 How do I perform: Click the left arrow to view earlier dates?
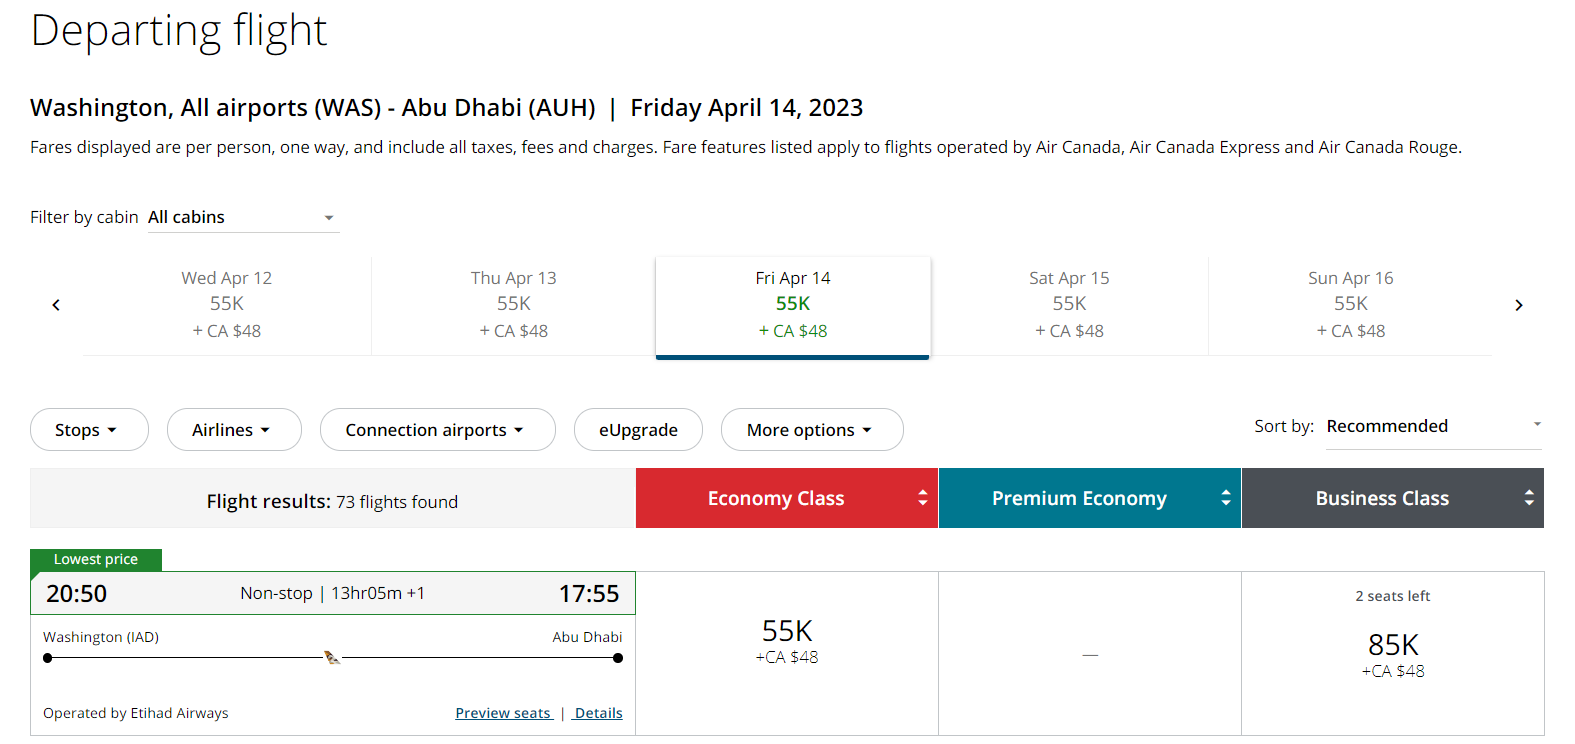point(55,305)
